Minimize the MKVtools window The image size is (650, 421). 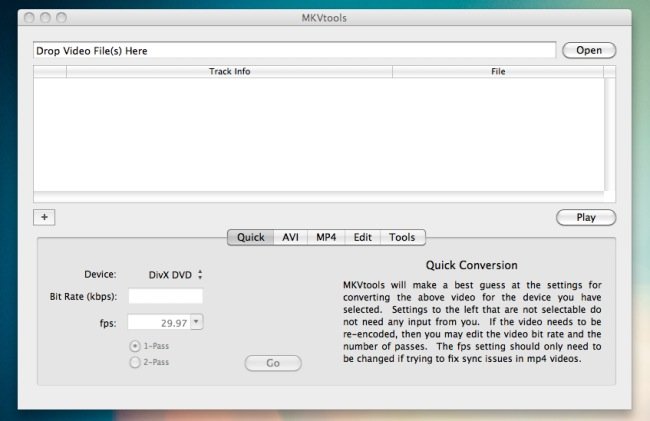[x=46, y=17]
